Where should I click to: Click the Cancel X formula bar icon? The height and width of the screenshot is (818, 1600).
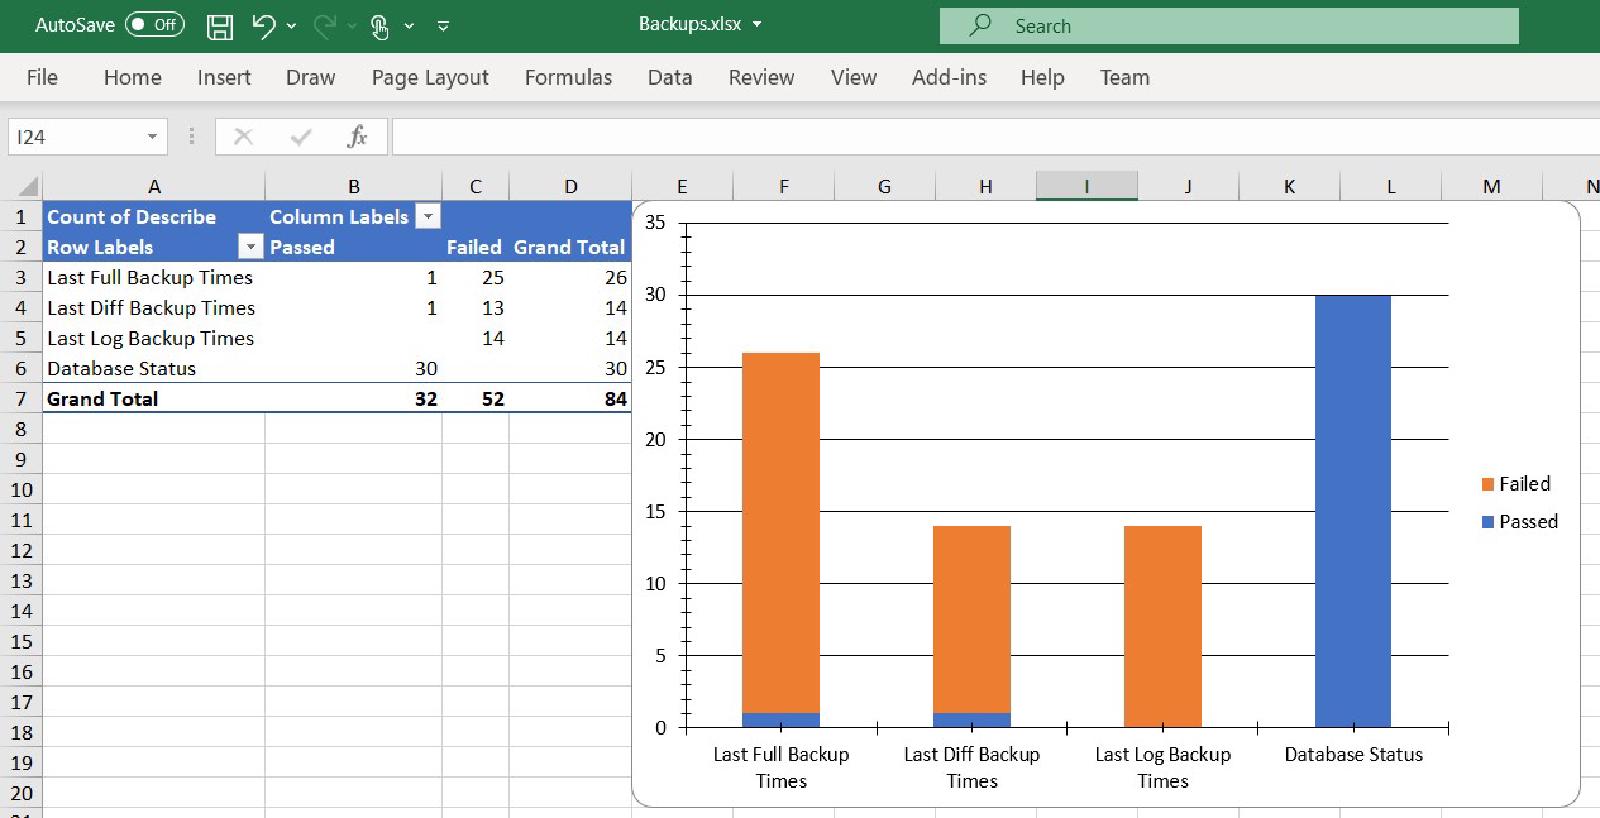(243, 137)
